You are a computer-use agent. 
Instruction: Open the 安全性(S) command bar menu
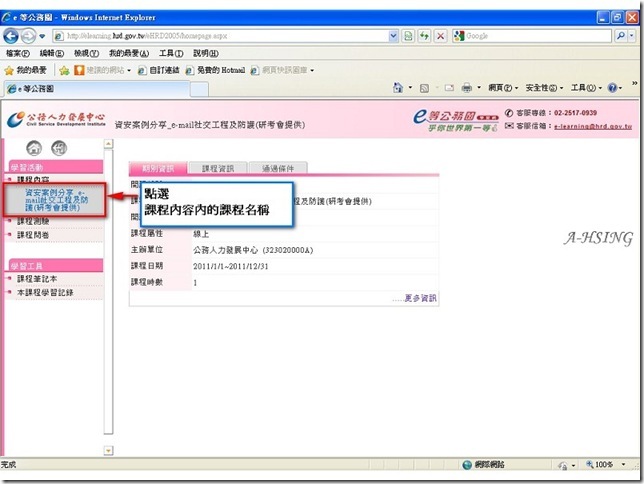tap(544, 88)
